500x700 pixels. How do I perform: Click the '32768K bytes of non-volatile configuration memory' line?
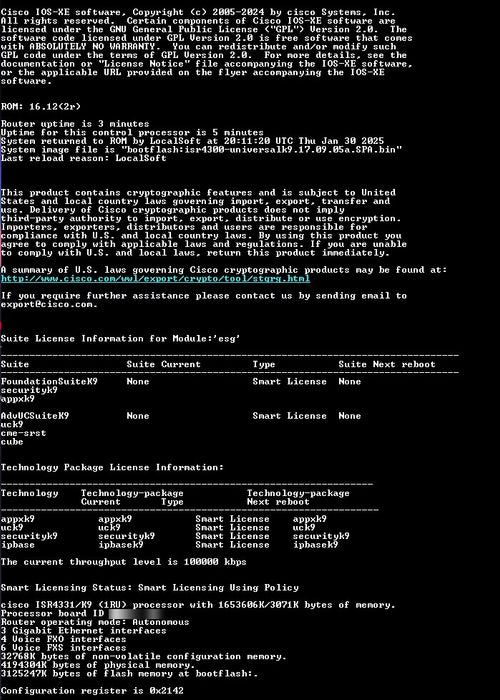click(x=144, y=656)
